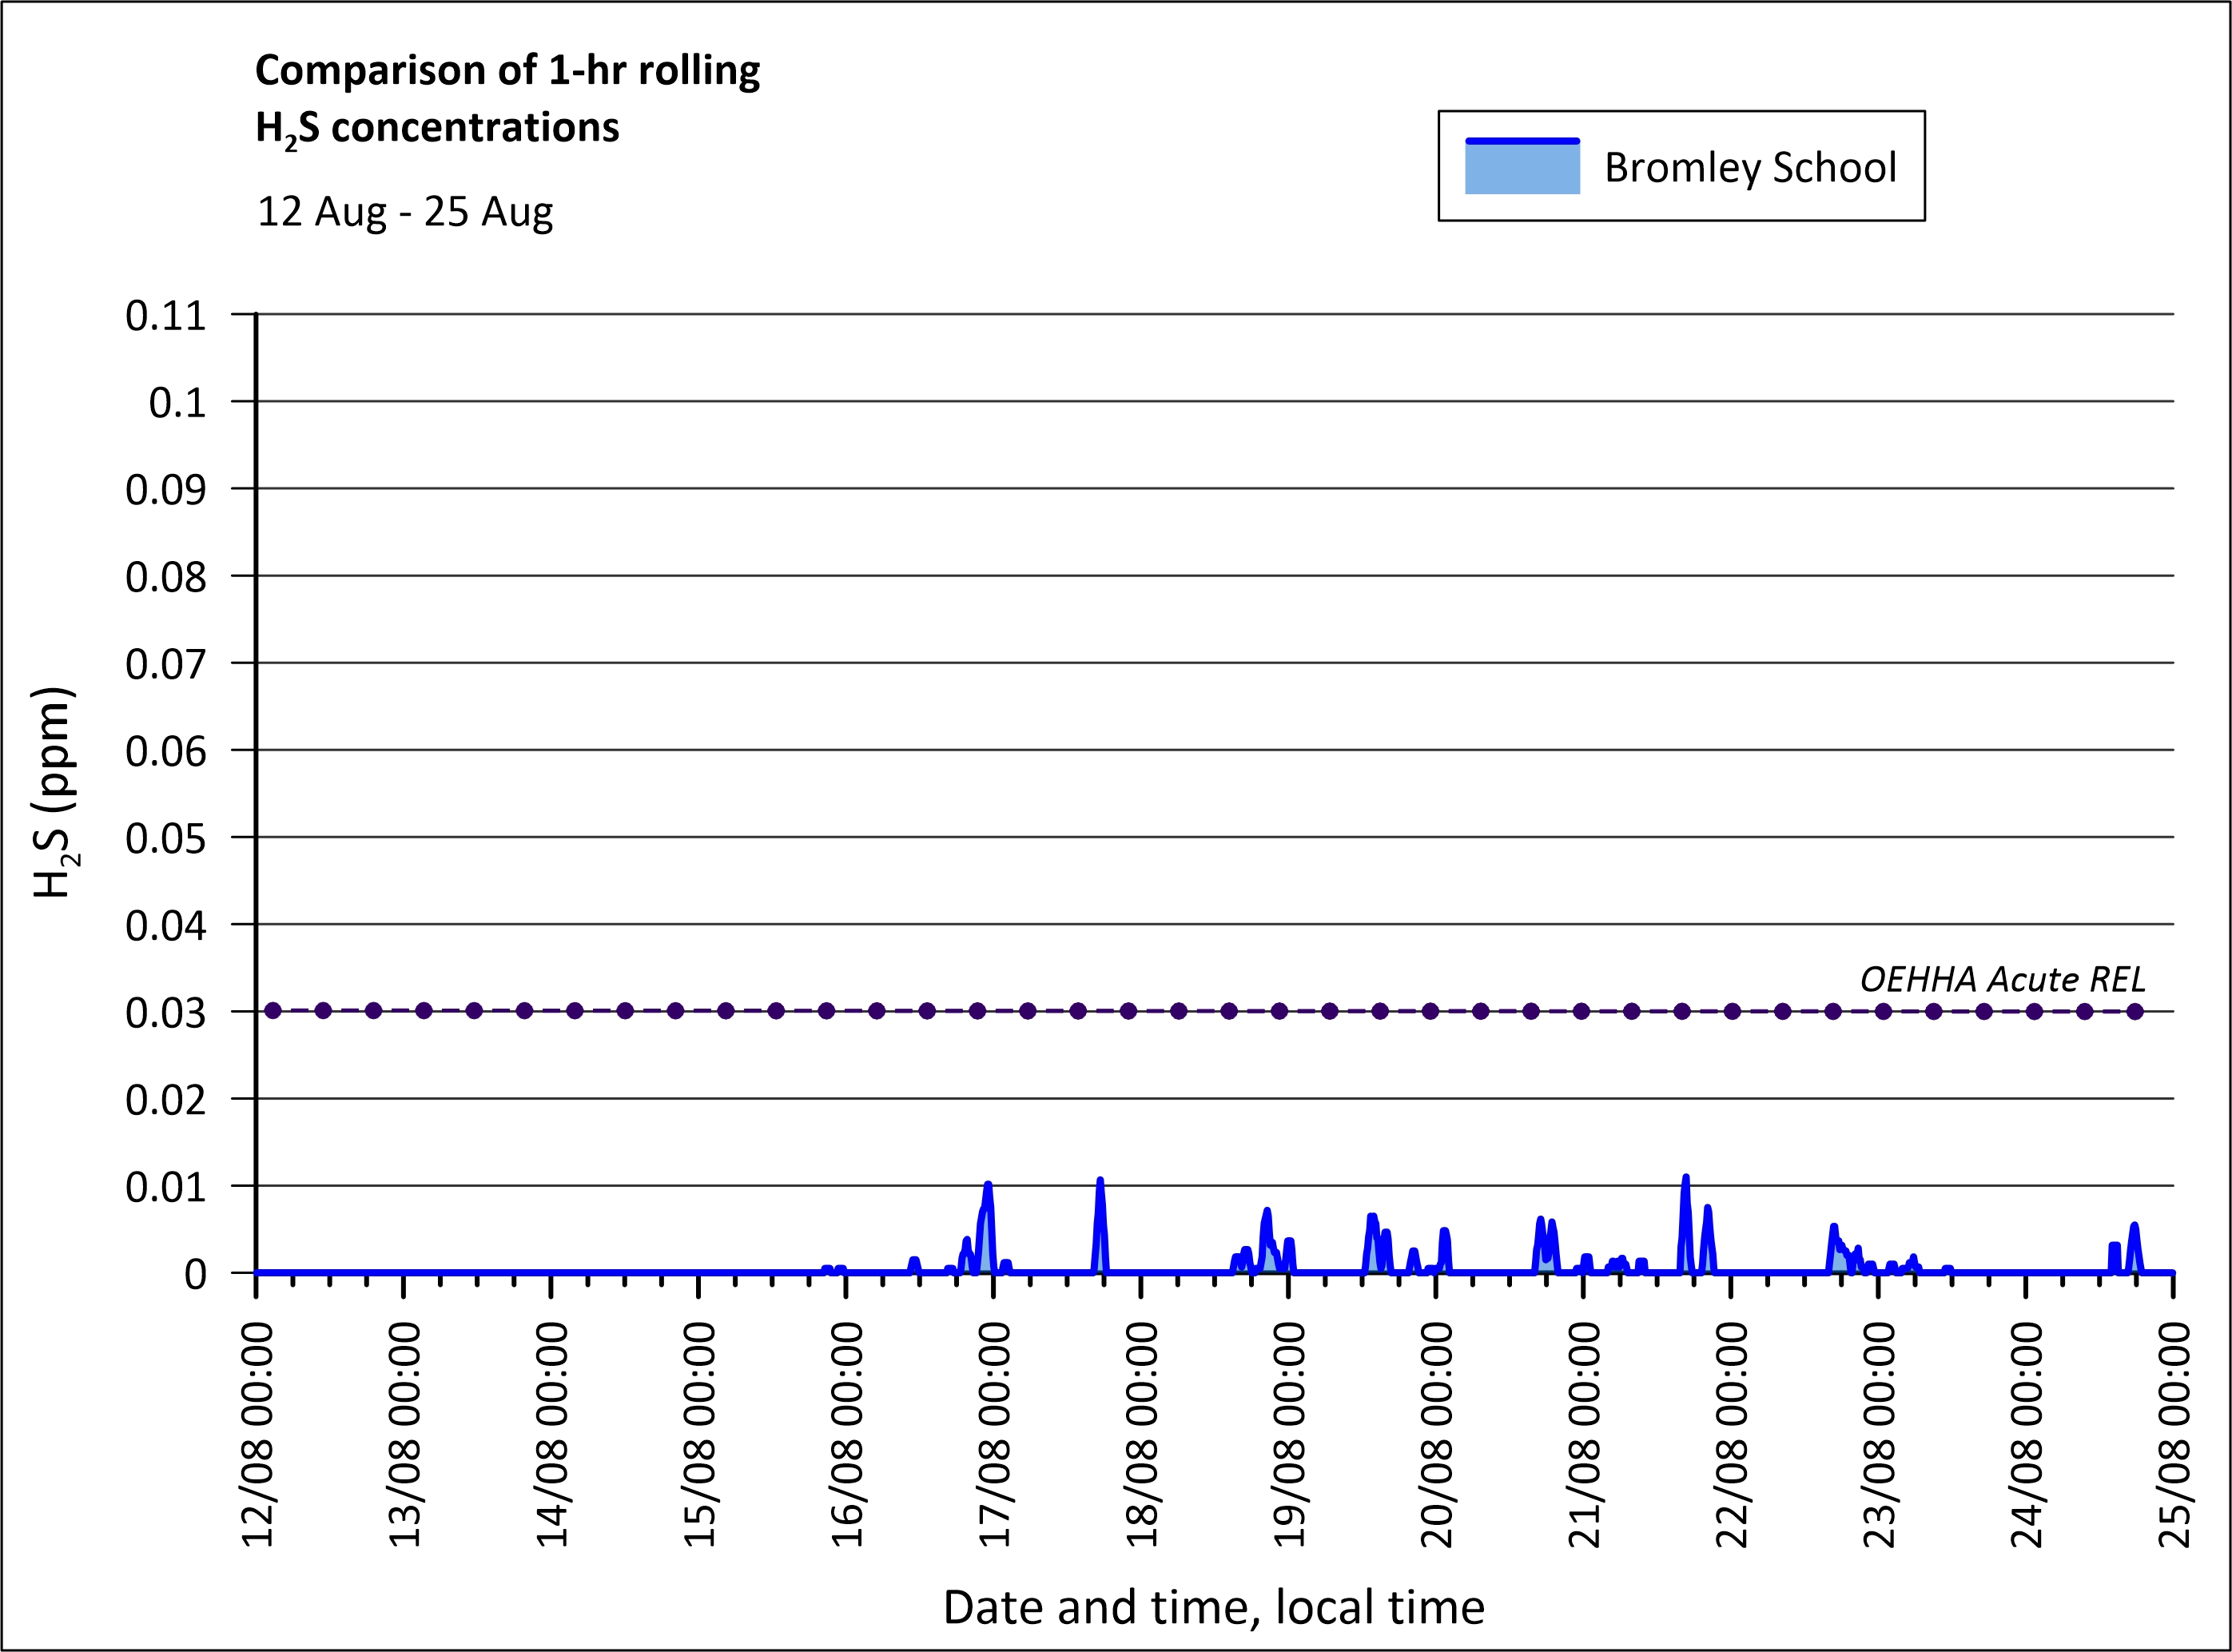This screenshot has width=2232, height=1652.
Task: Click the OEHHA Acute REL annotation text
Action: coord(2002,979)
